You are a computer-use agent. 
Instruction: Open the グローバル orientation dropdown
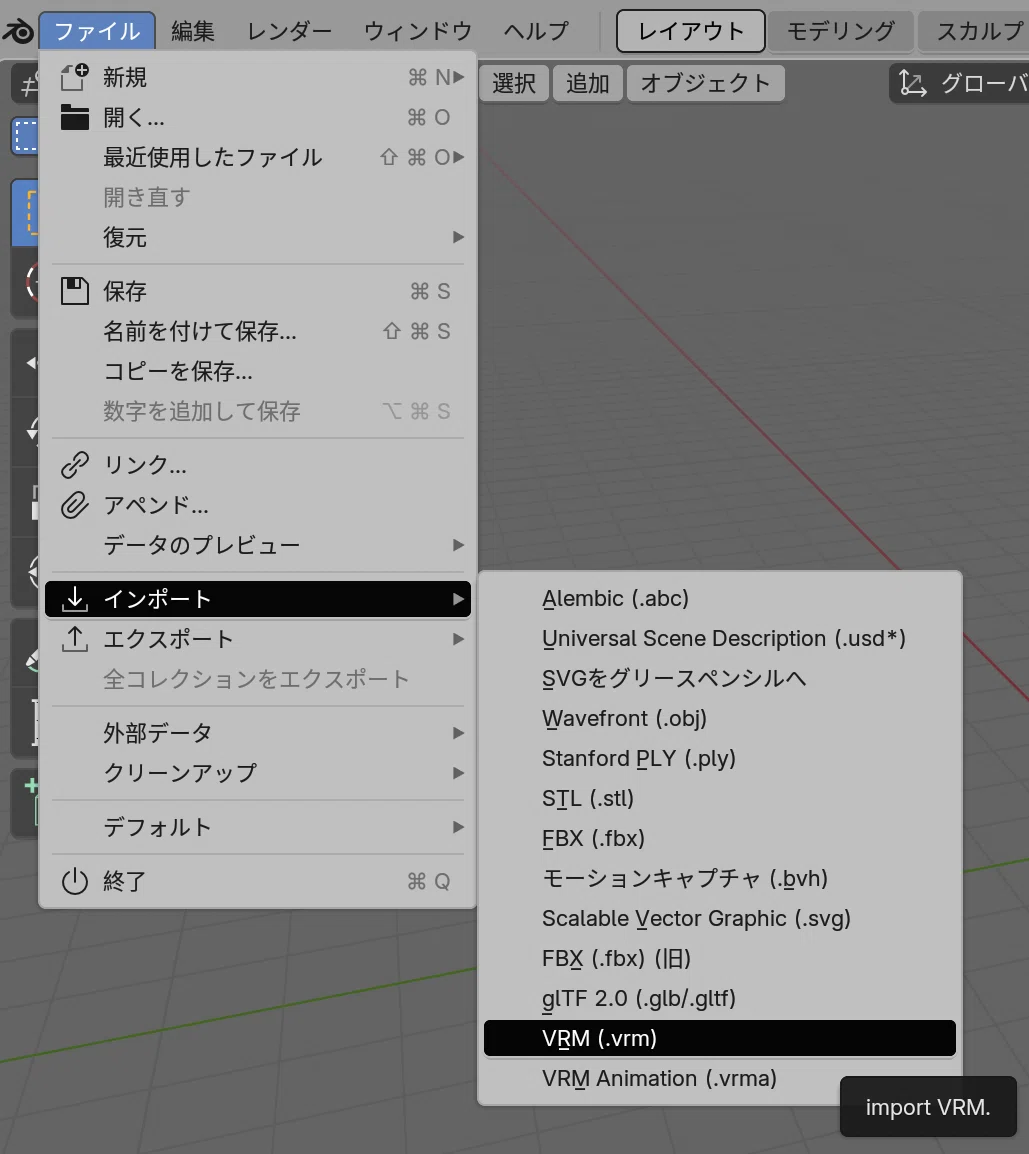pos(959,83)
